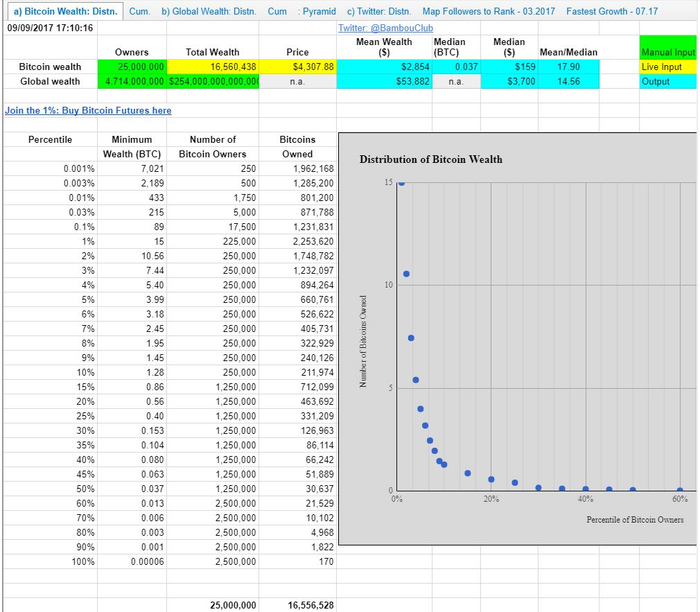This screenshot has width=700, height=612.
Task: Click the green 'Manual Input' legend cell
Action: [668, 52]
